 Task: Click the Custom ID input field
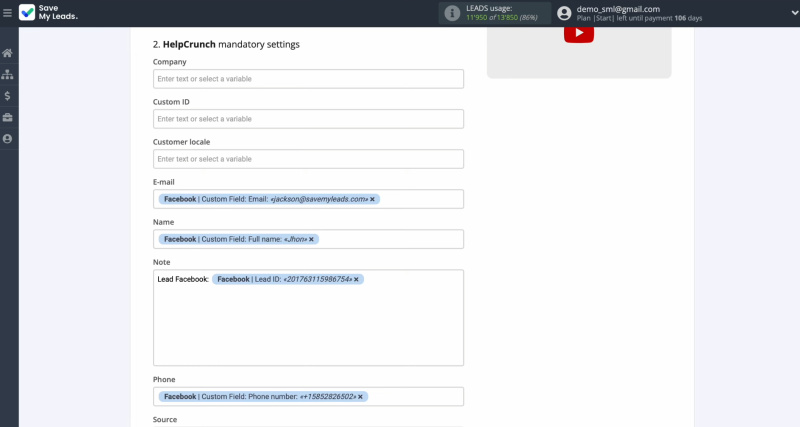coord(308,119)
